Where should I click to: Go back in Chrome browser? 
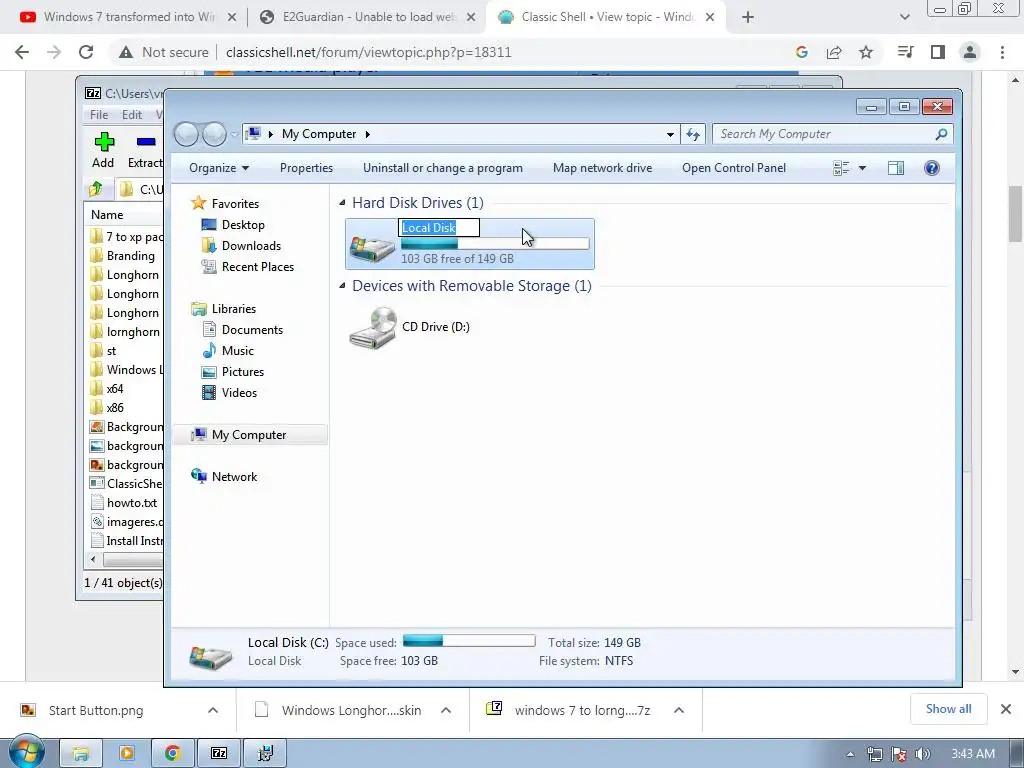pos(22,52)
